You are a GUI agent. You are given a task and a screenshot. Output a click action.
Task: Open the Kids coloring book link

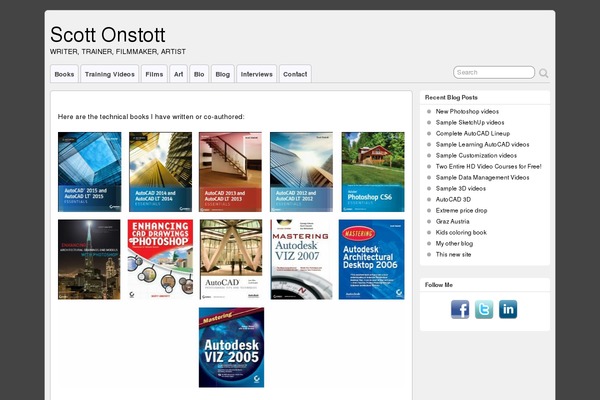pyautogui.click(x=461, y=232)
